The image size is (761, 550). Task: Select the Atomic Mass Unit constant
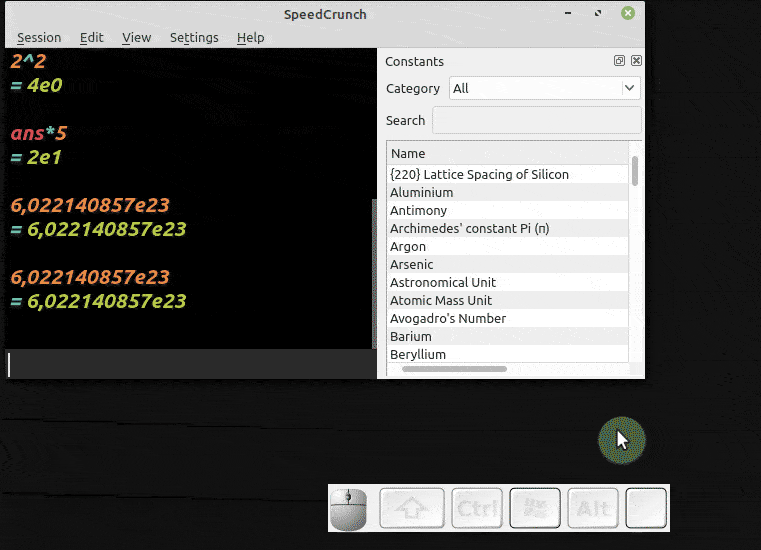click(508, 300)
